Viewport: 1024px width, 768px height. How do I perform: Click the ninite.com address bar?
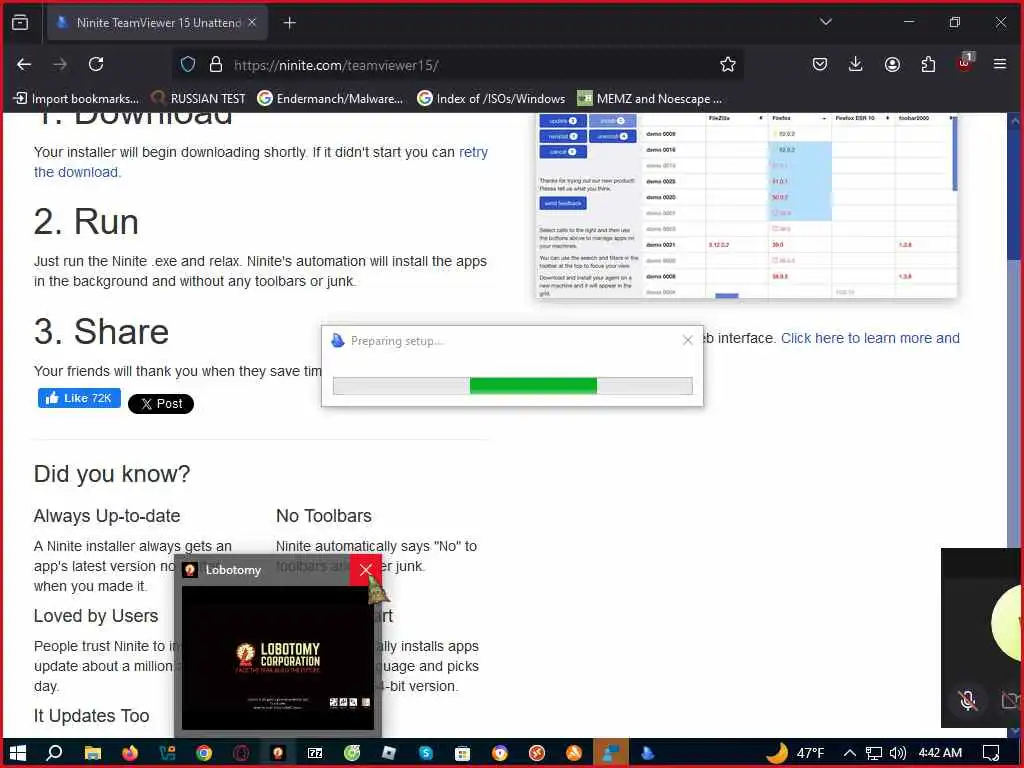(457, 65)
